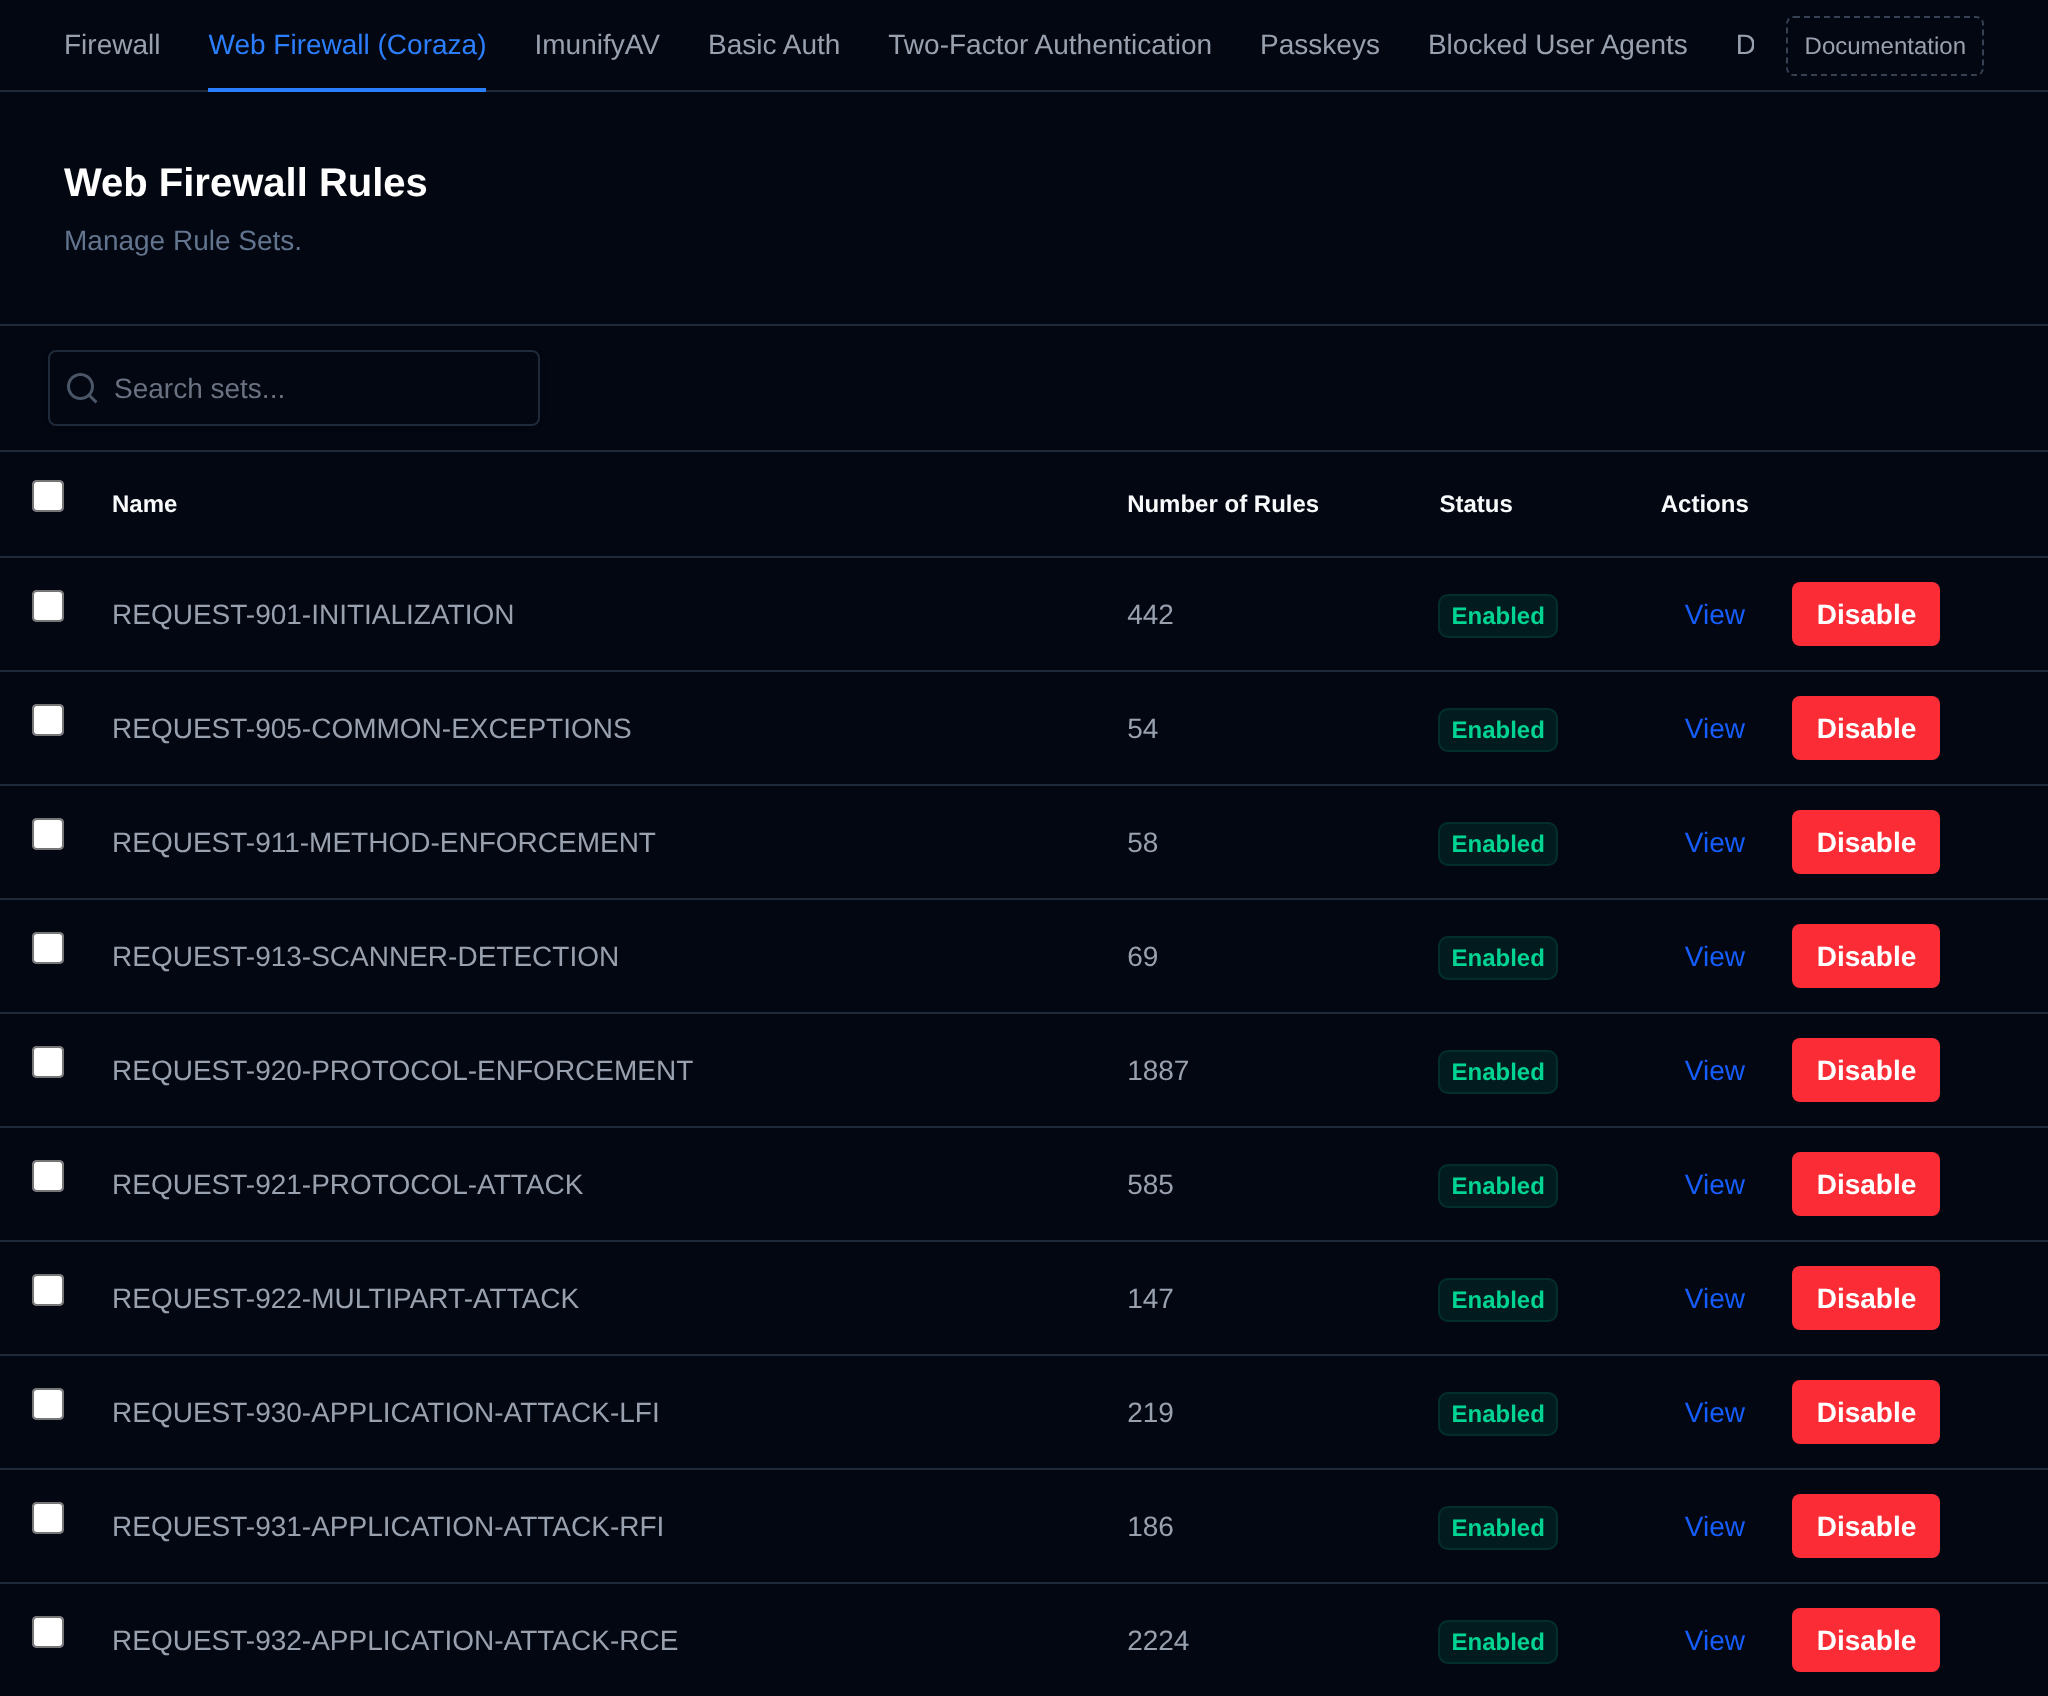
Task: Click the Status column header
Action: point(1475,504)
